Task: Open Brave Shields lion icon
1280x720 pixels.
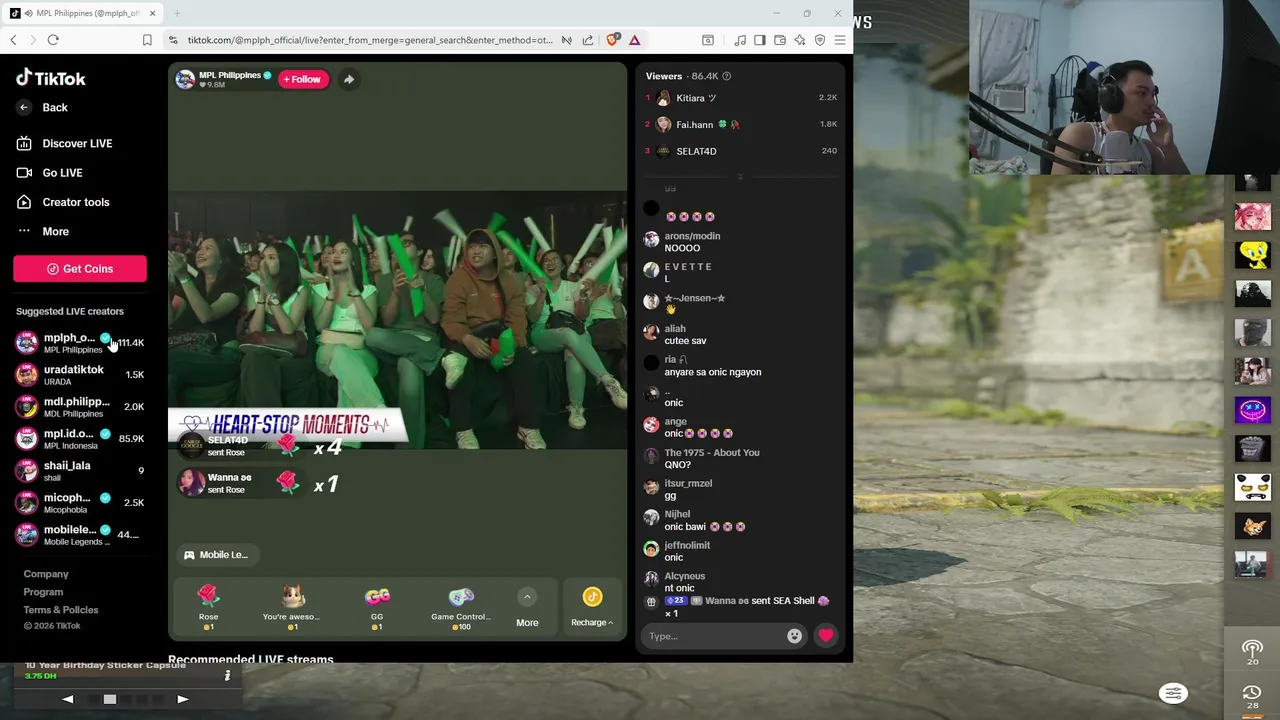Action: (612, 40)
